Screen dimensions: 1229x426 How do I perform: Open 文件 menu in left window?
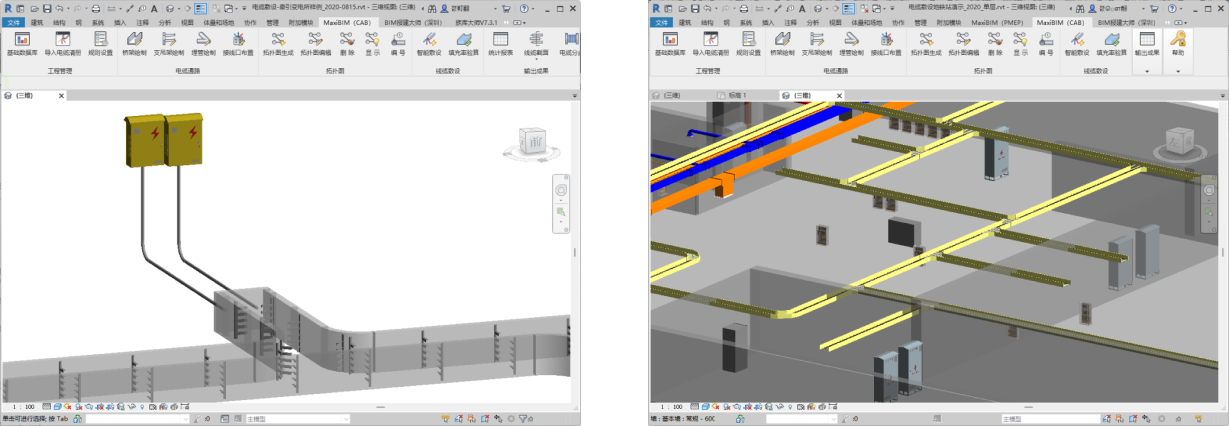click(x=14, y=21)
